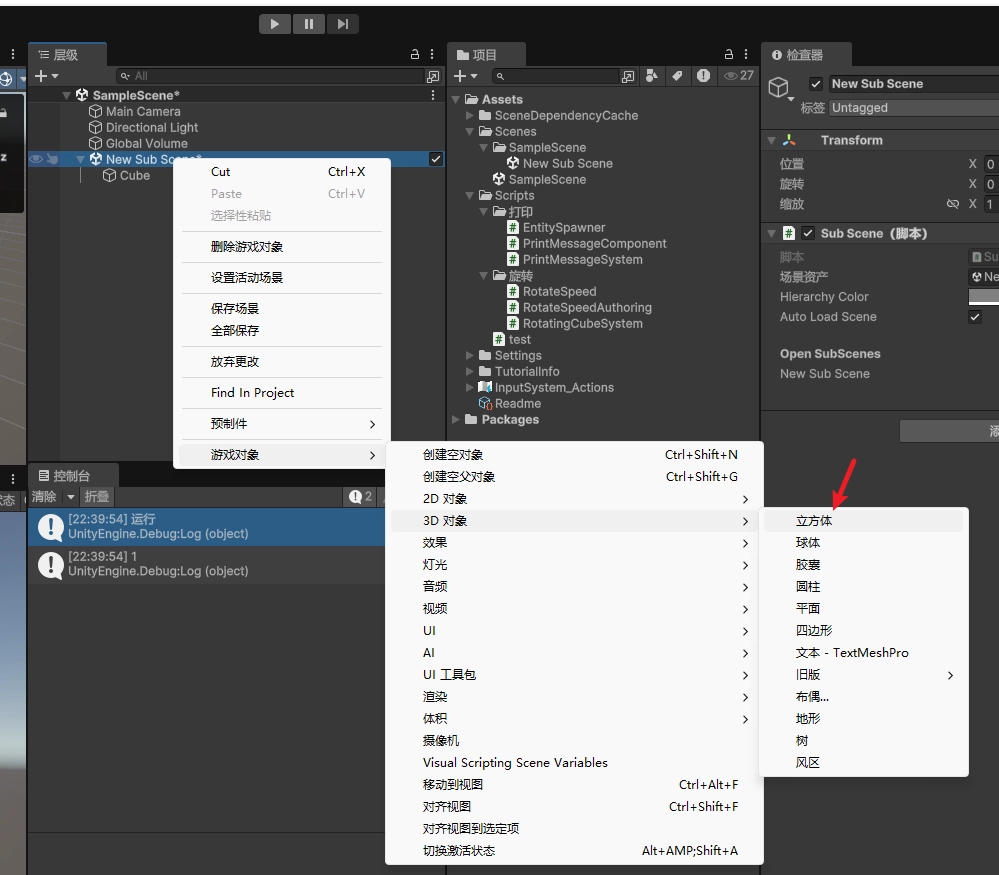Choose 摄像机 from the GameObject submenu
999x875 pixels.
tap(574, 741)
